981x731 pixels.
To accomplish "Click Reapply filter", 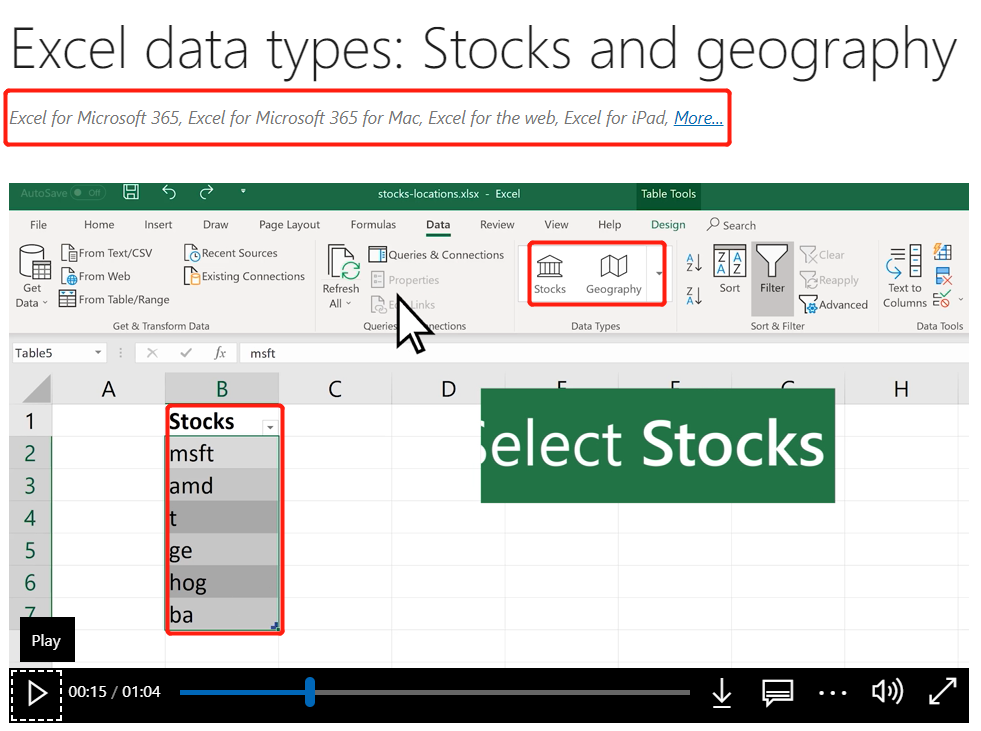I will (x=830, y=280).
